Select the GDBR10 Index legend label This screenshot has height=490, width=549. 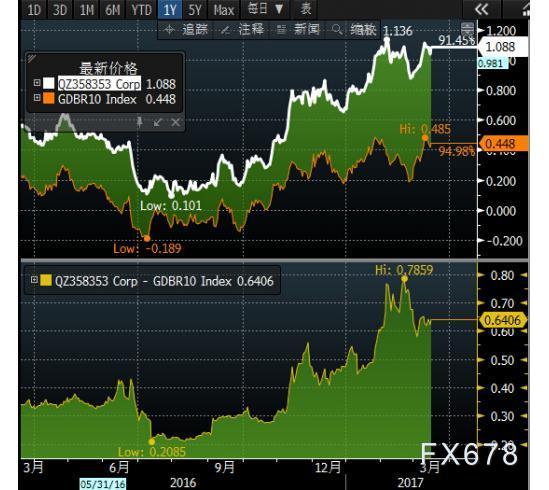97,99
